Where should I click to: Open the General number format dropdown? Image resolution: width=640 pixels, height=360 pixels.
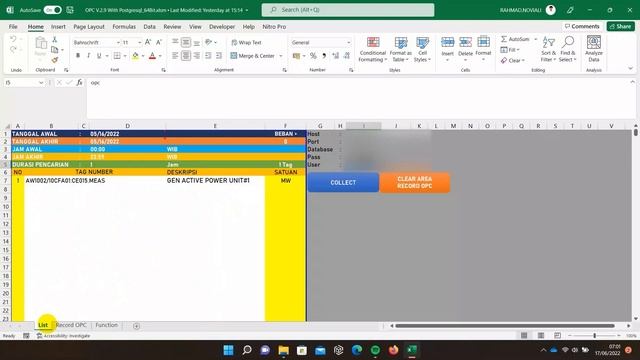[349, 42]
